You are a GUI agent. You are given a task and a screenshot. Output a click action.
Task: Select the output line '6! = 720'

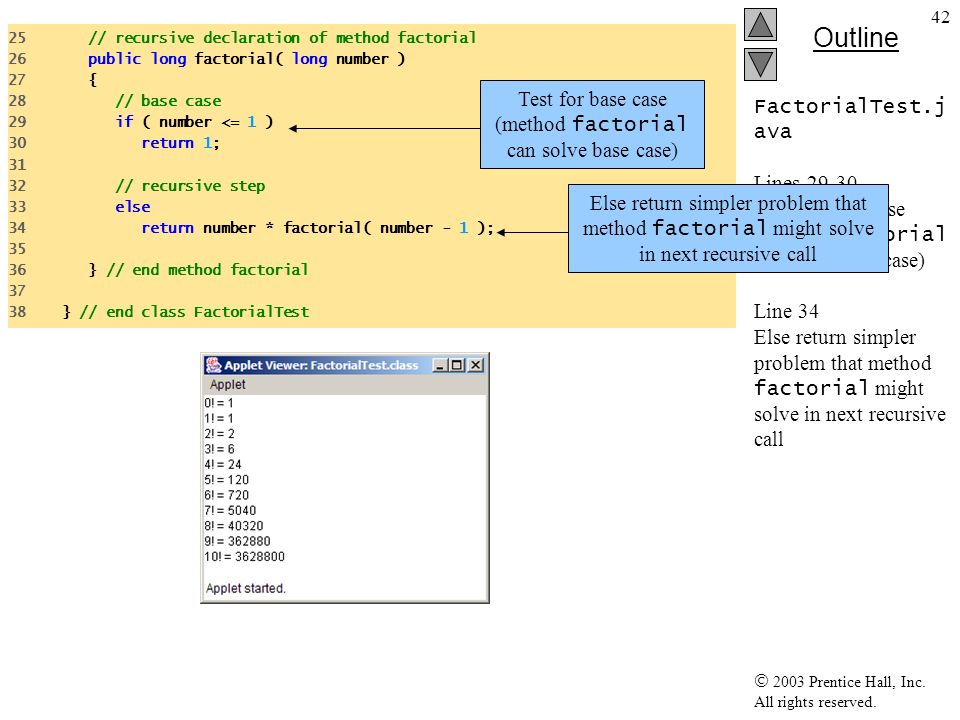pos(227,495)
